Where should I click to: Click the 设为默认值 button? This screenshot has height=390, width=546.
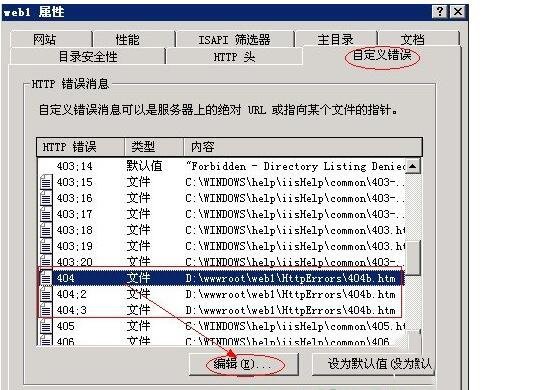pyautogui.click(x=373, y=364)
